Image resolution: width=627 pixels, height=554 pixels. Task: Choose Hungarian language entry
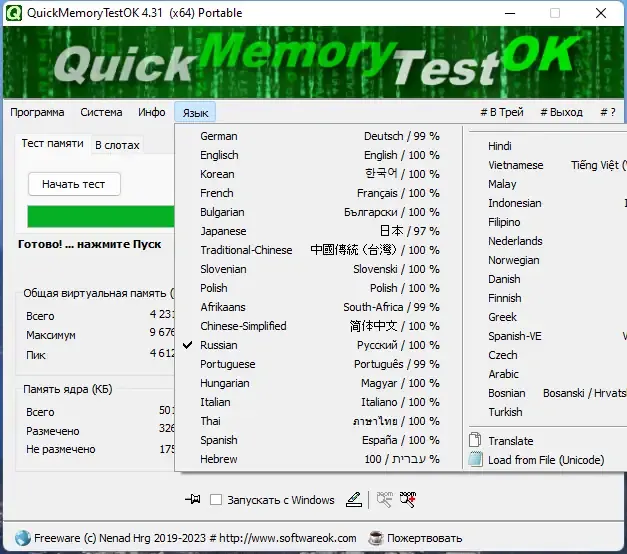pos(319,383)
